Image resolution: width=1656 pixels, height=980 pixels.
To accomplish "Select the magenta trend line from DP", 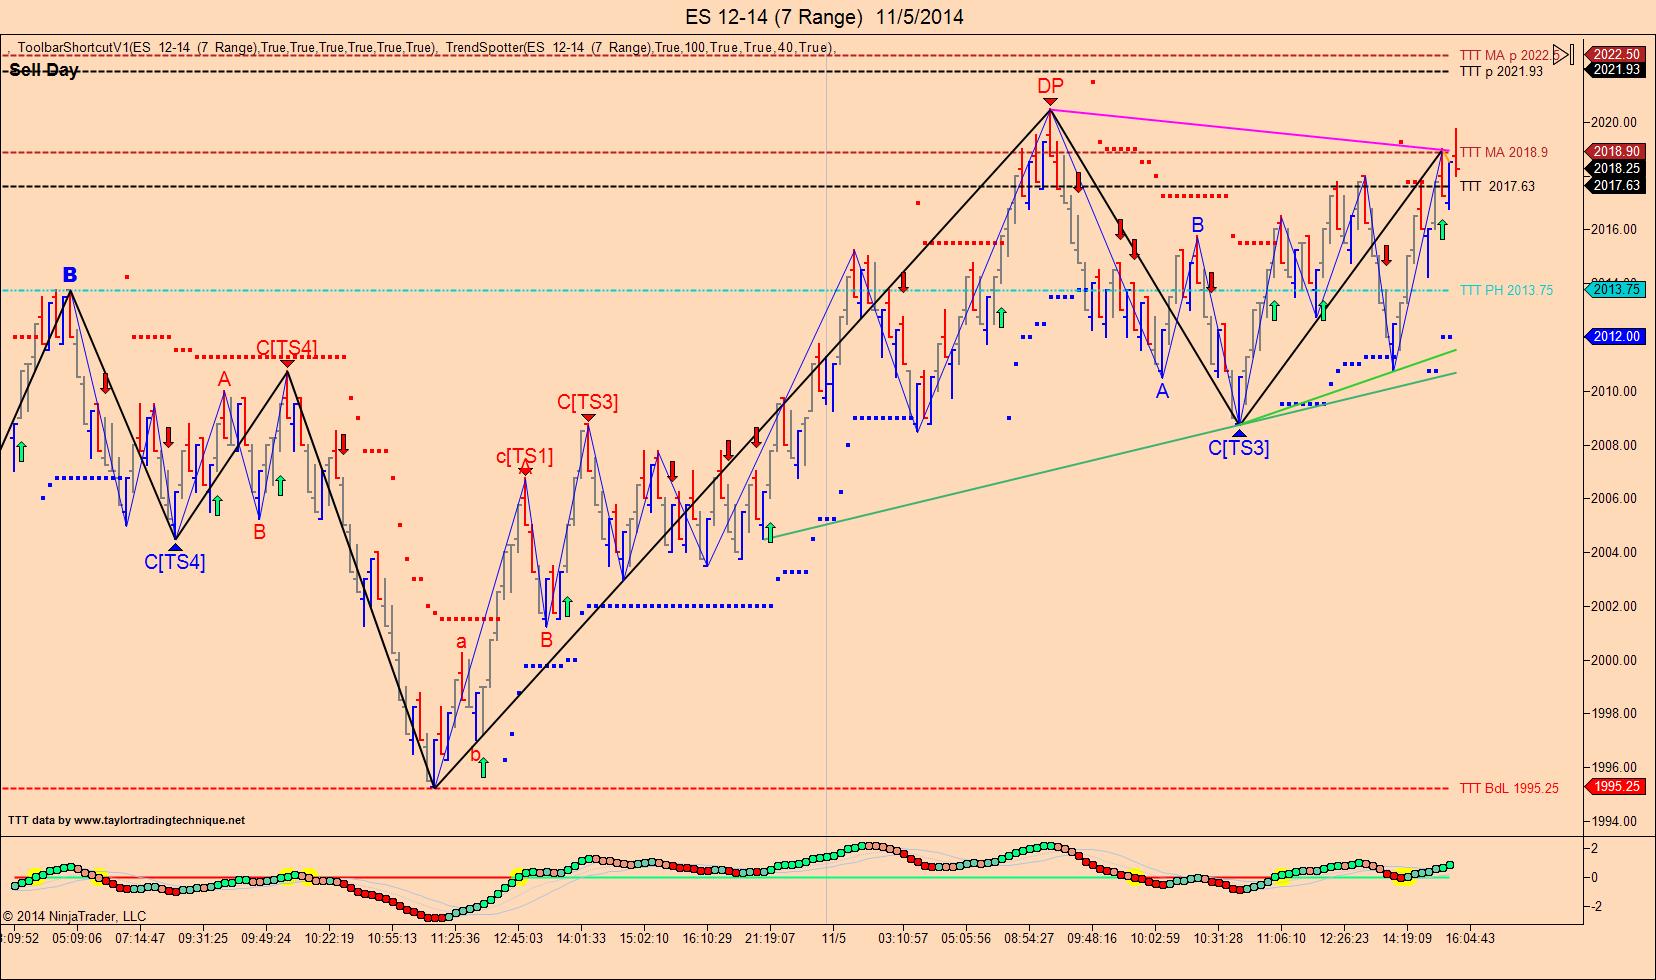I will (x=1247, y=129).
